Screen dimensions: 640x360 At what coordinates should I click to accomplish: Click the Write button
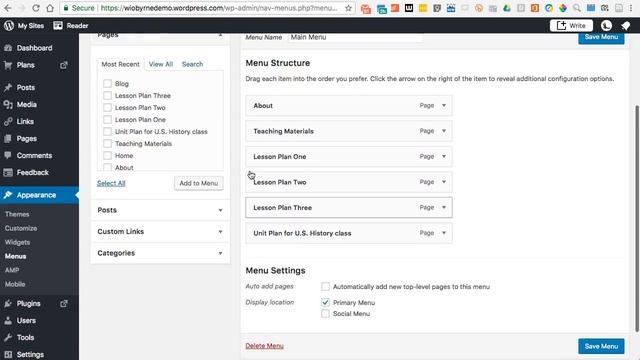pyautogui.click(x=571, y=25)
